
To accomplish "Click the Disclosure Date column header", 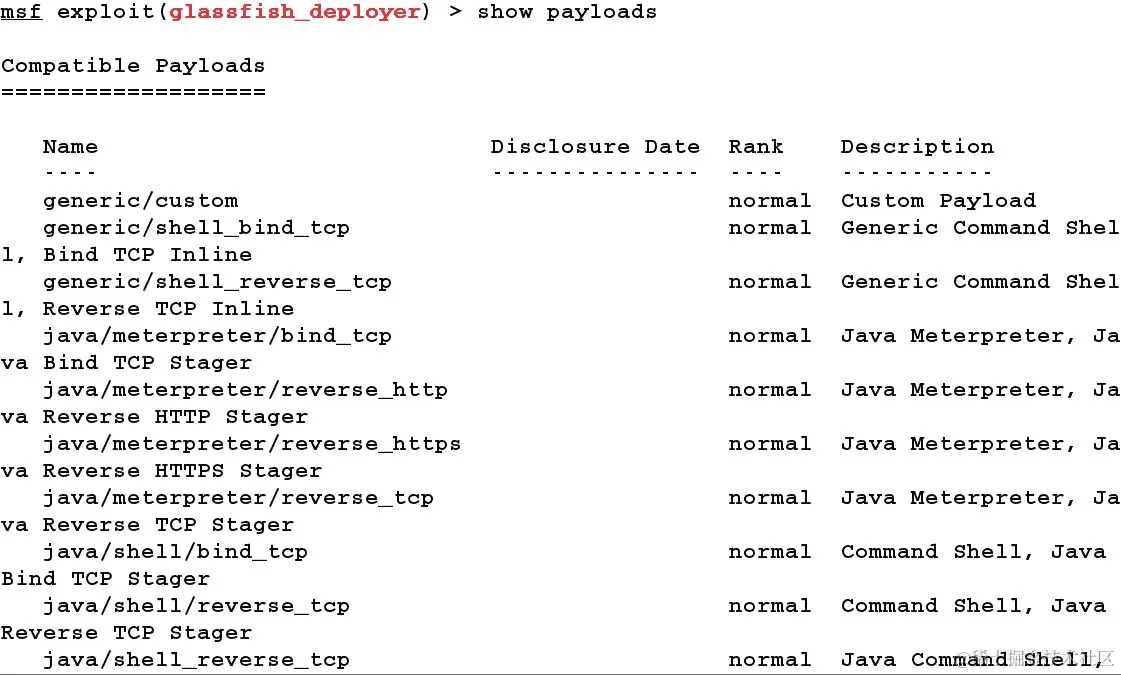I will tap(595, 147).
